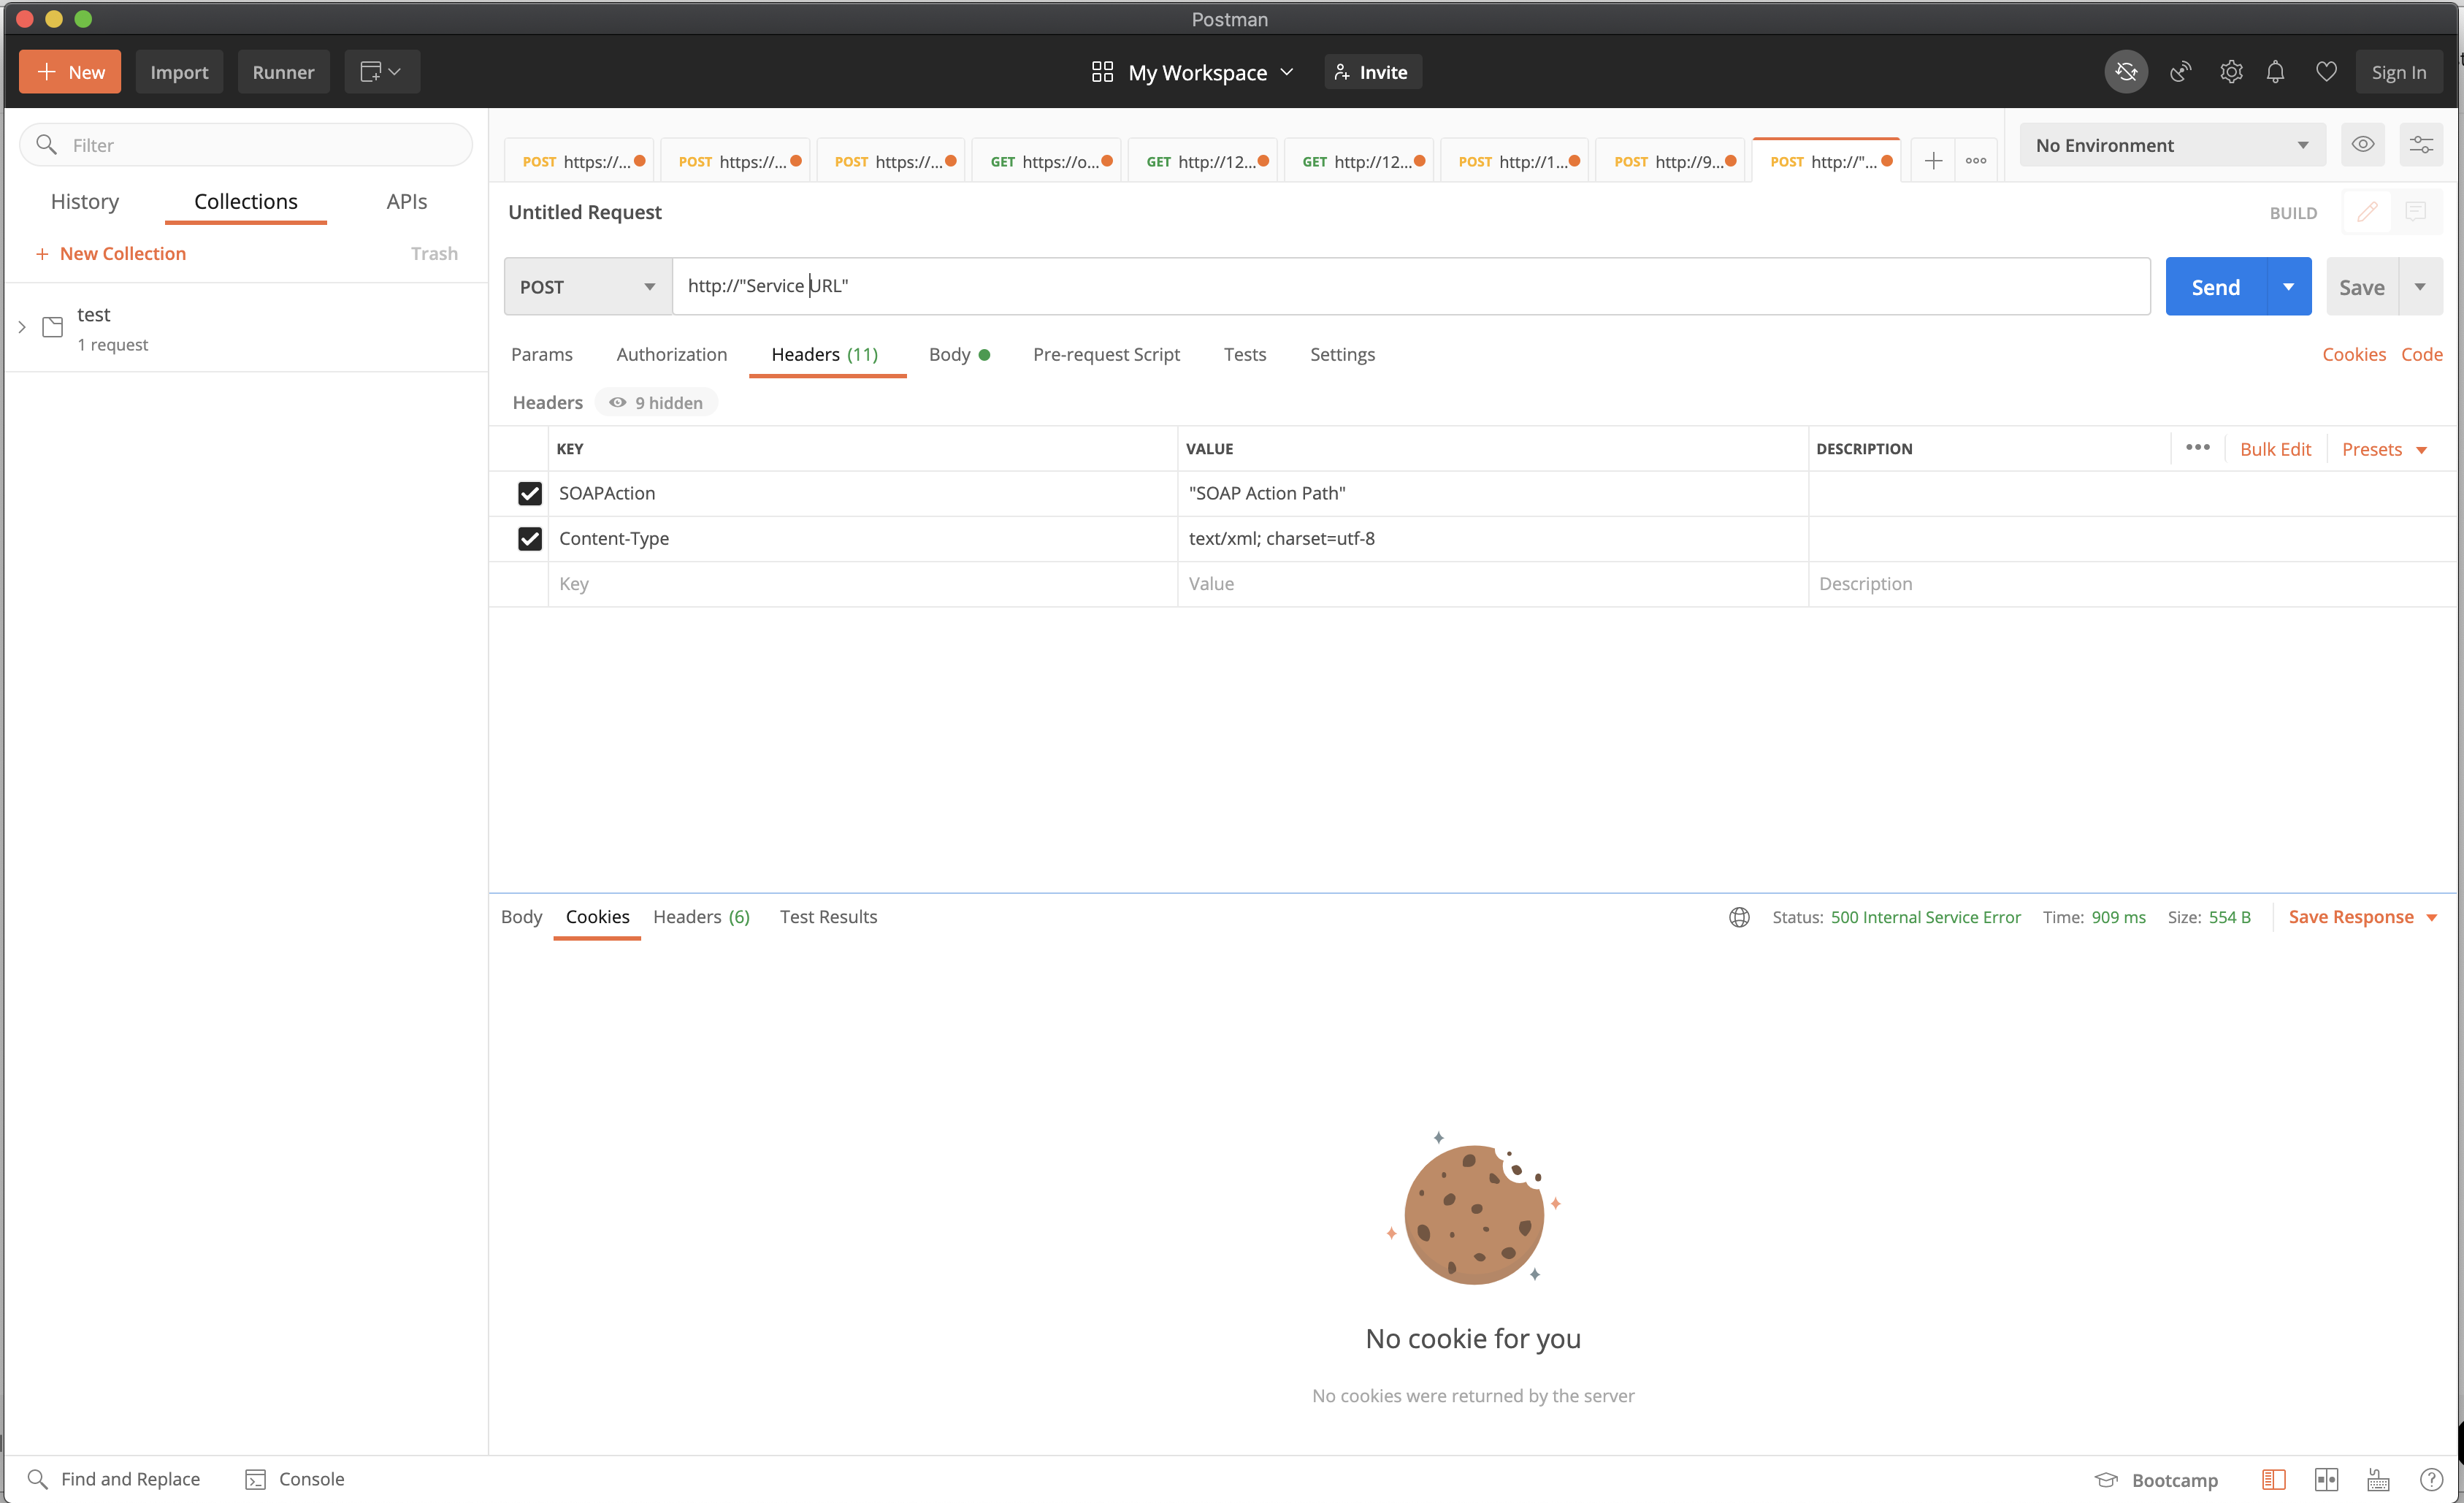Switch to the History sidebar tab
Image resolution: width=2464 pixels, height=1503 pixels.
click(x=85, y=202)
